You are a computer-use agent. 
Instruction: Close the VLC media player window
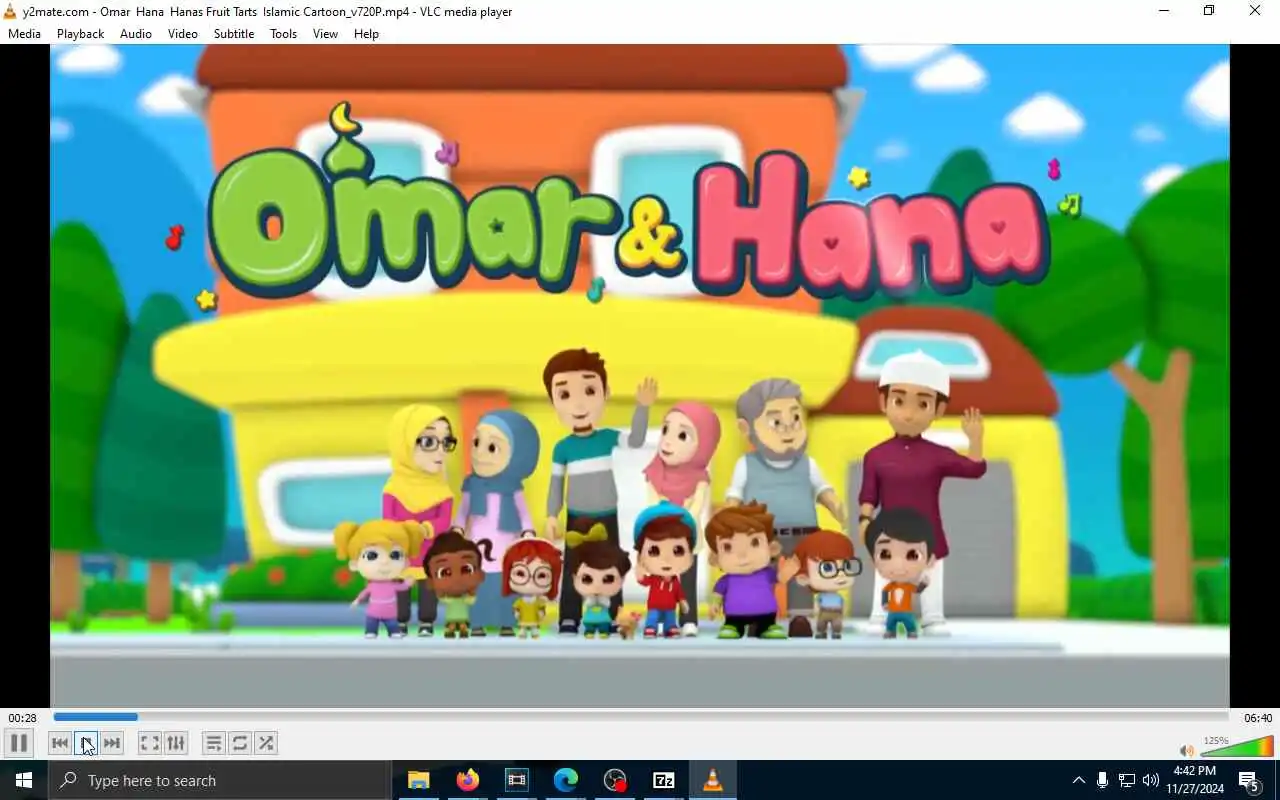tap(1255, 11)
